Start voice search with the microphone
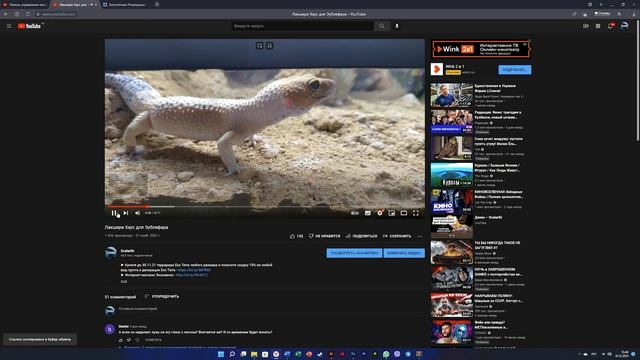This screenshot has width=640, height=360. pyautogui.click(x=397, y=26)
